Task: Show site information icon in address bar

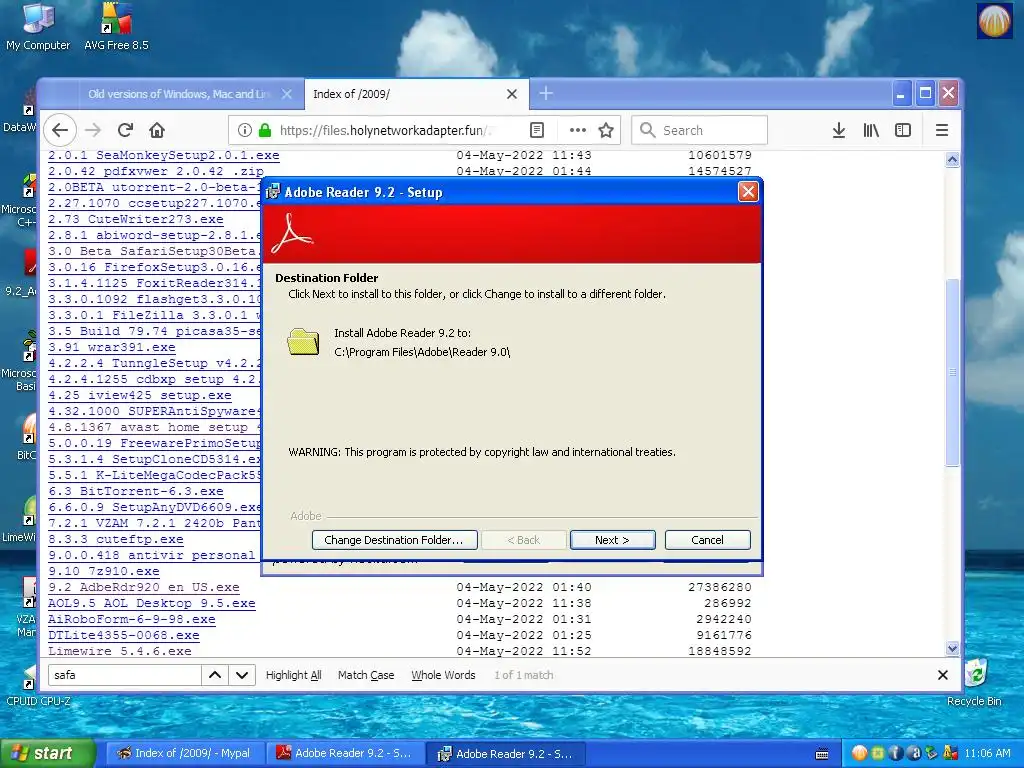Action: coord(244,130)
